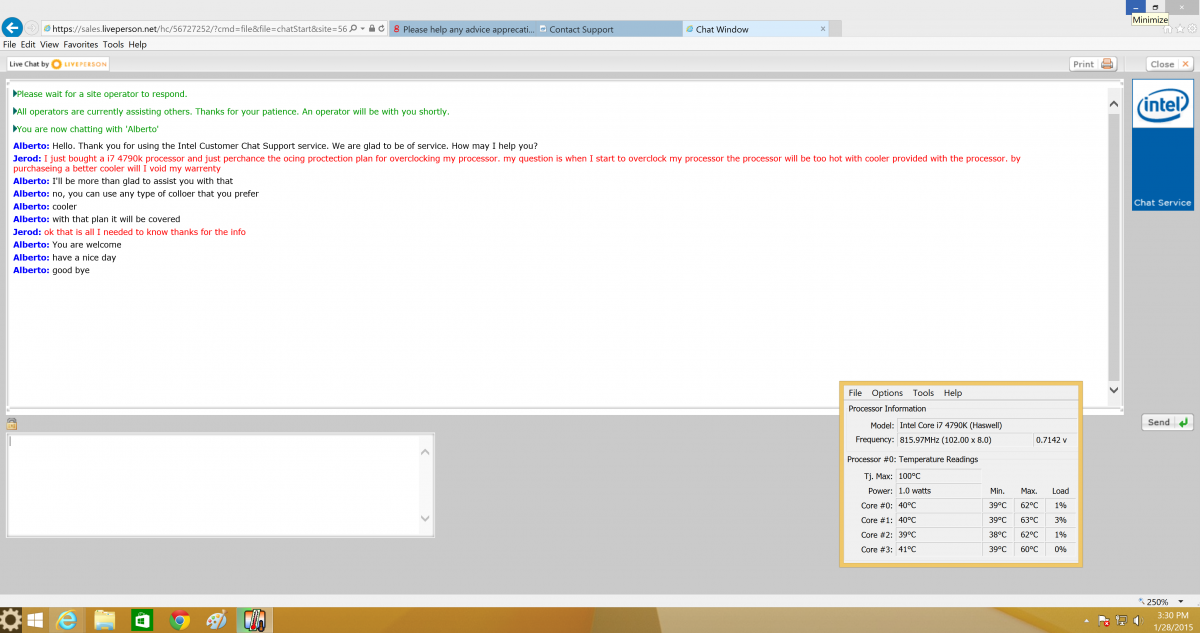Print the chat transcript
This screenshot has width=1200, height=633.
pyautogui.click(x=1093, y=64)
